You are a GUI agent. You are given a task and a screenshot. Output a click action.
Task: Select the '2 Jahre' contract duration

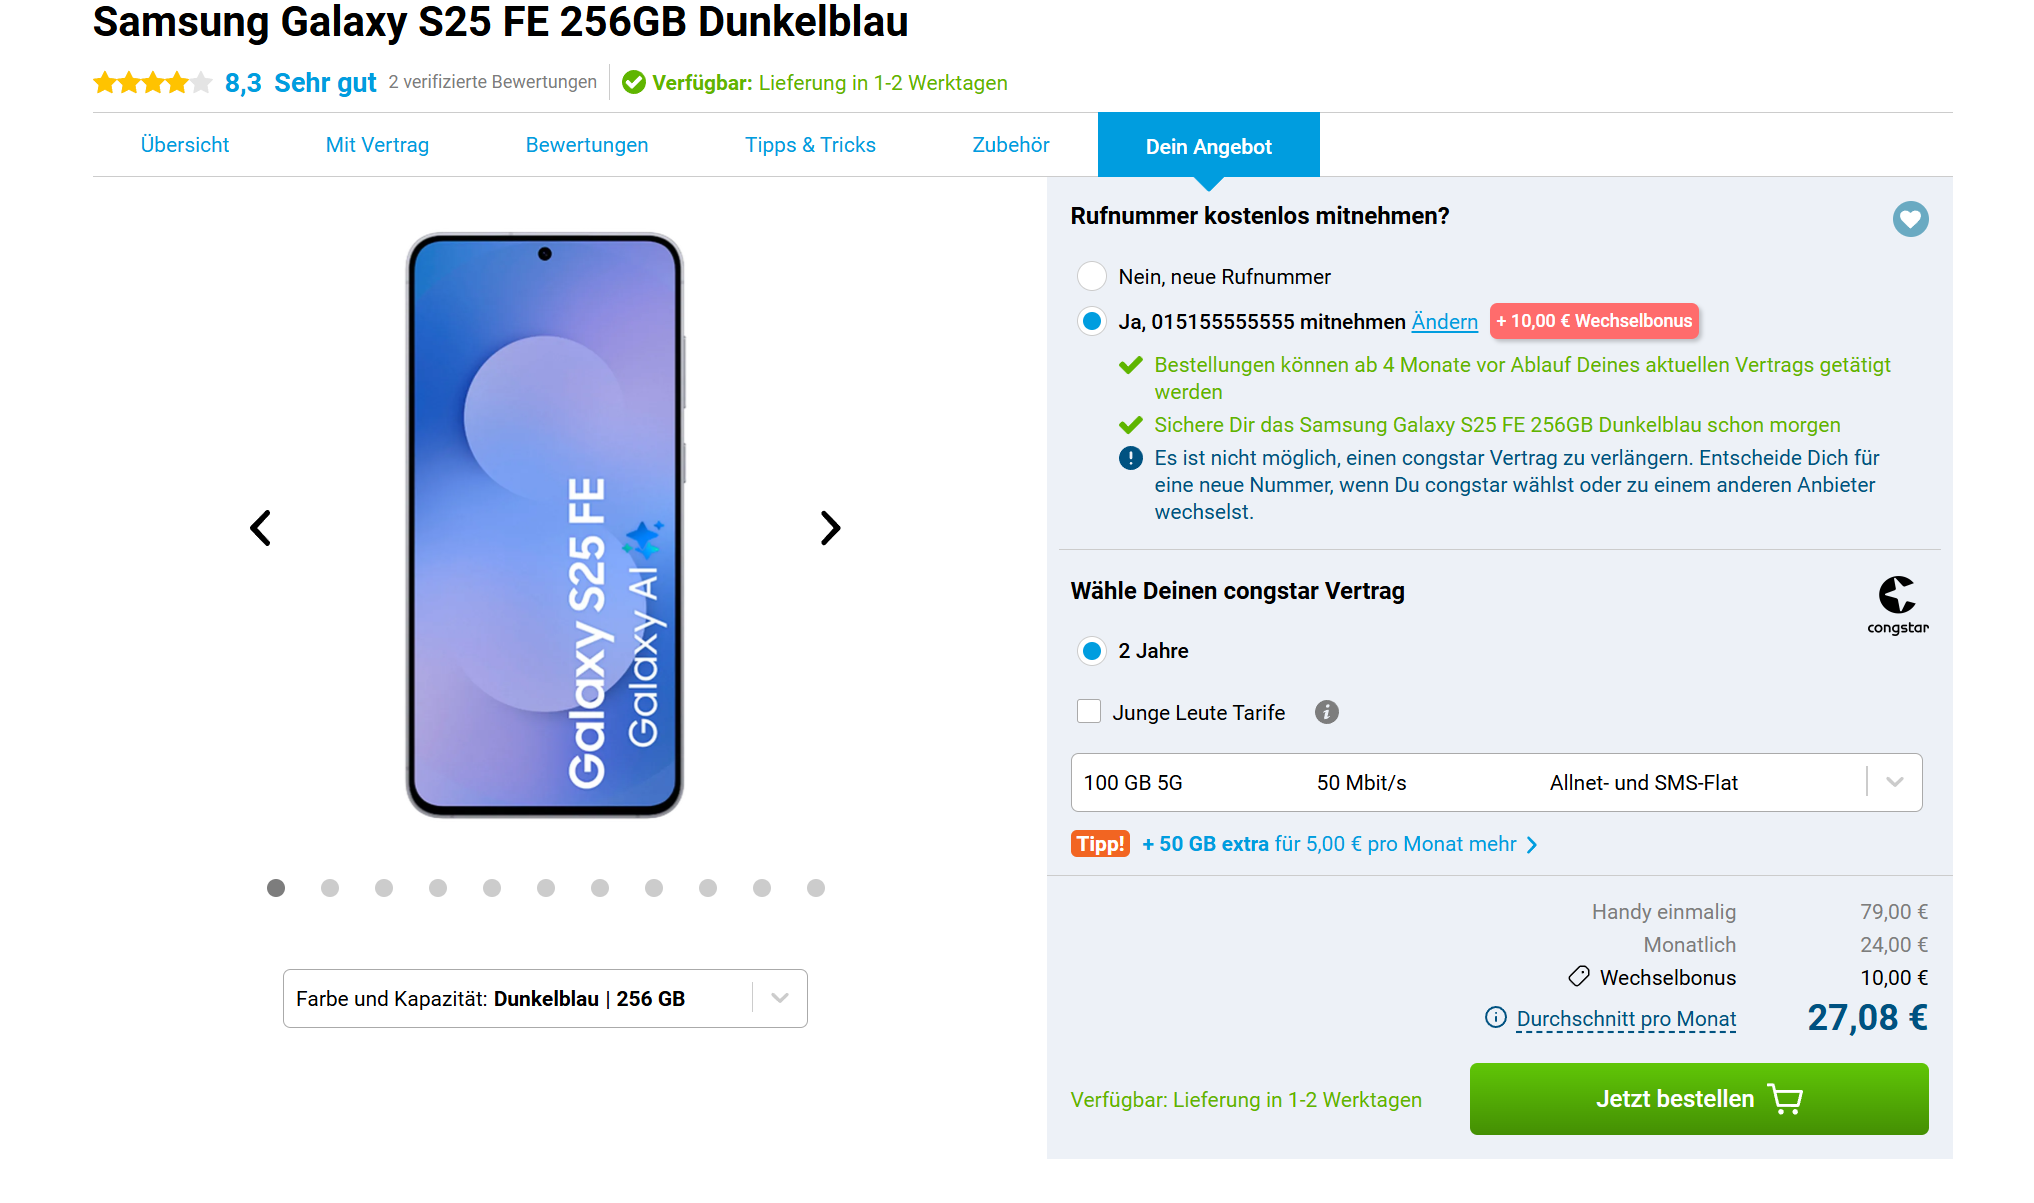point(1092,651)
